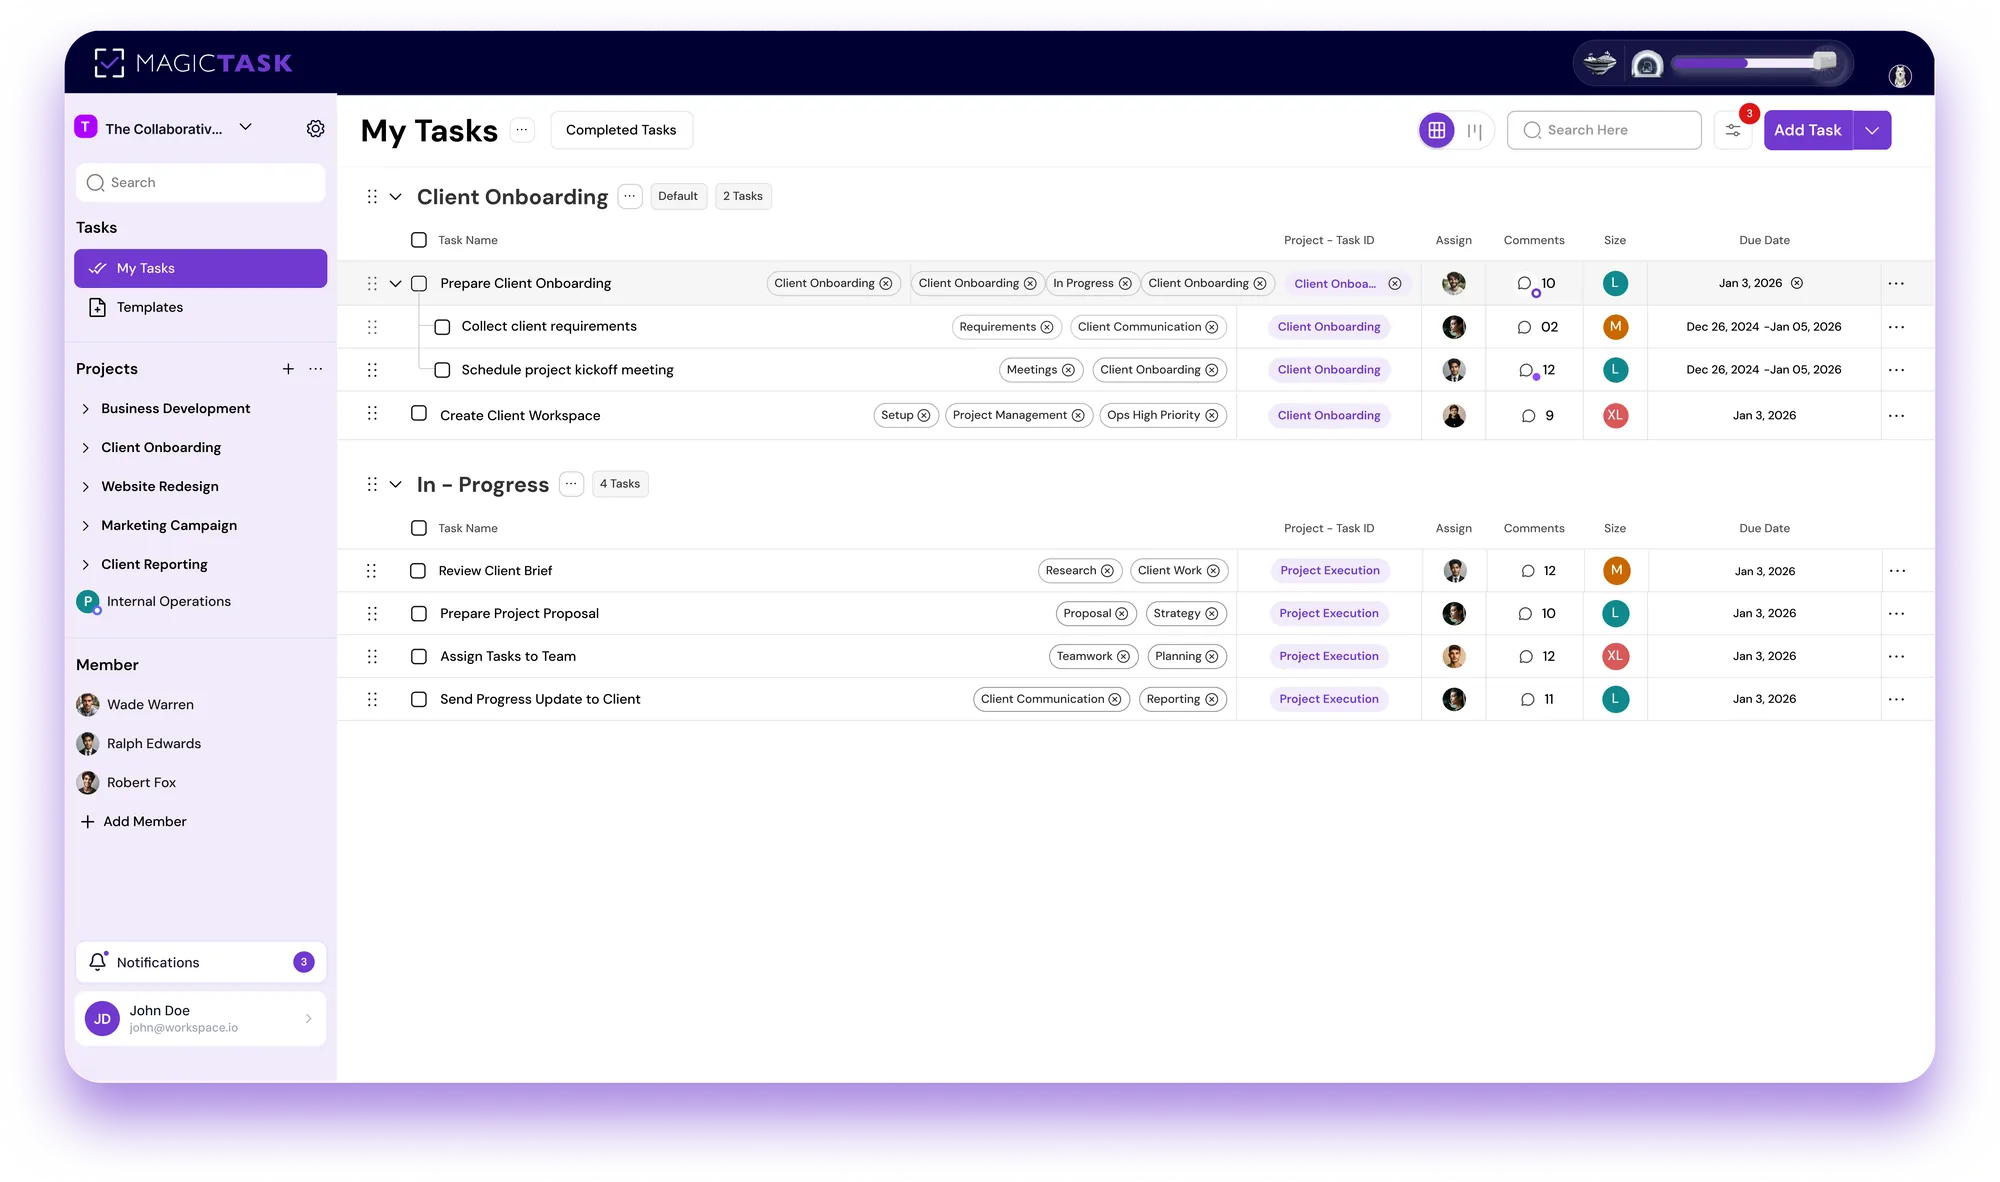Check the Prepare Client Onboarding task

pos(419,284)
